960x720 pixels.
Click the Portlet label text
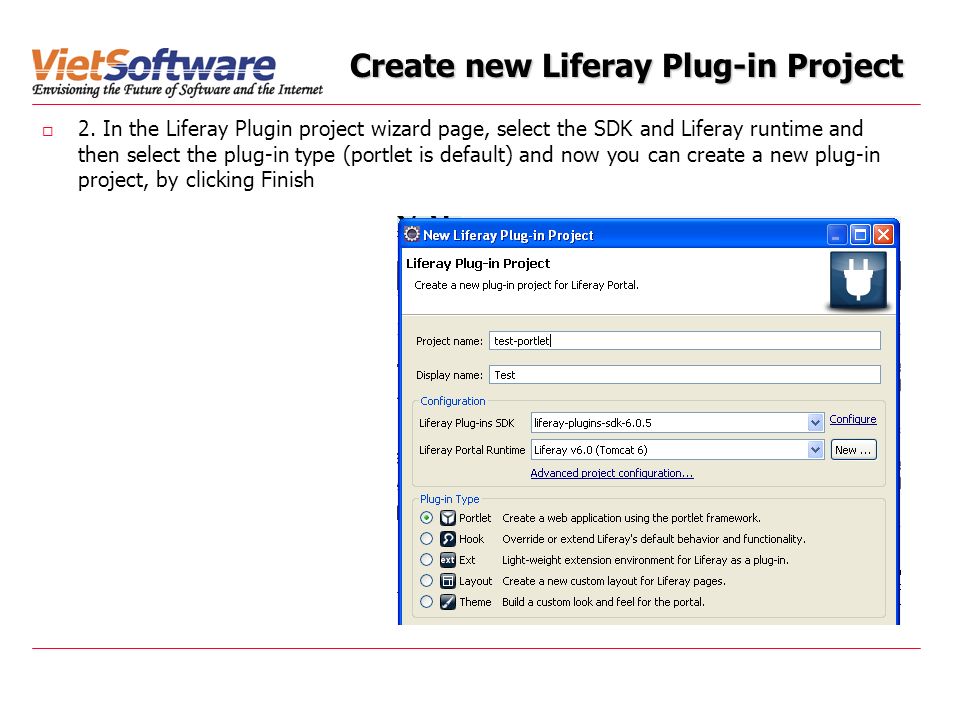[475, 518]
